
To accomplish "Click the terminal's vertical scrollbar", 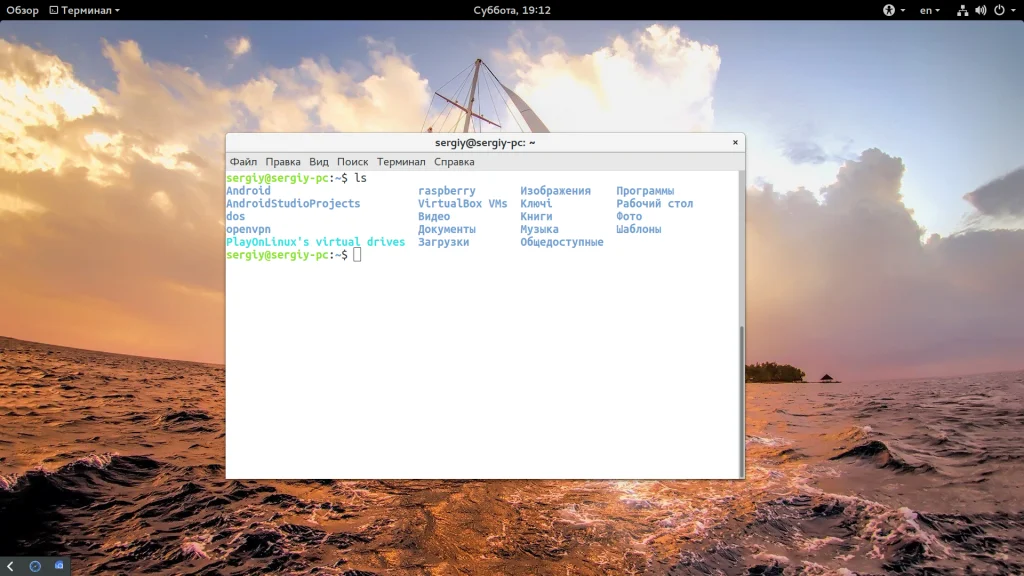I will [x=740, y=400].
